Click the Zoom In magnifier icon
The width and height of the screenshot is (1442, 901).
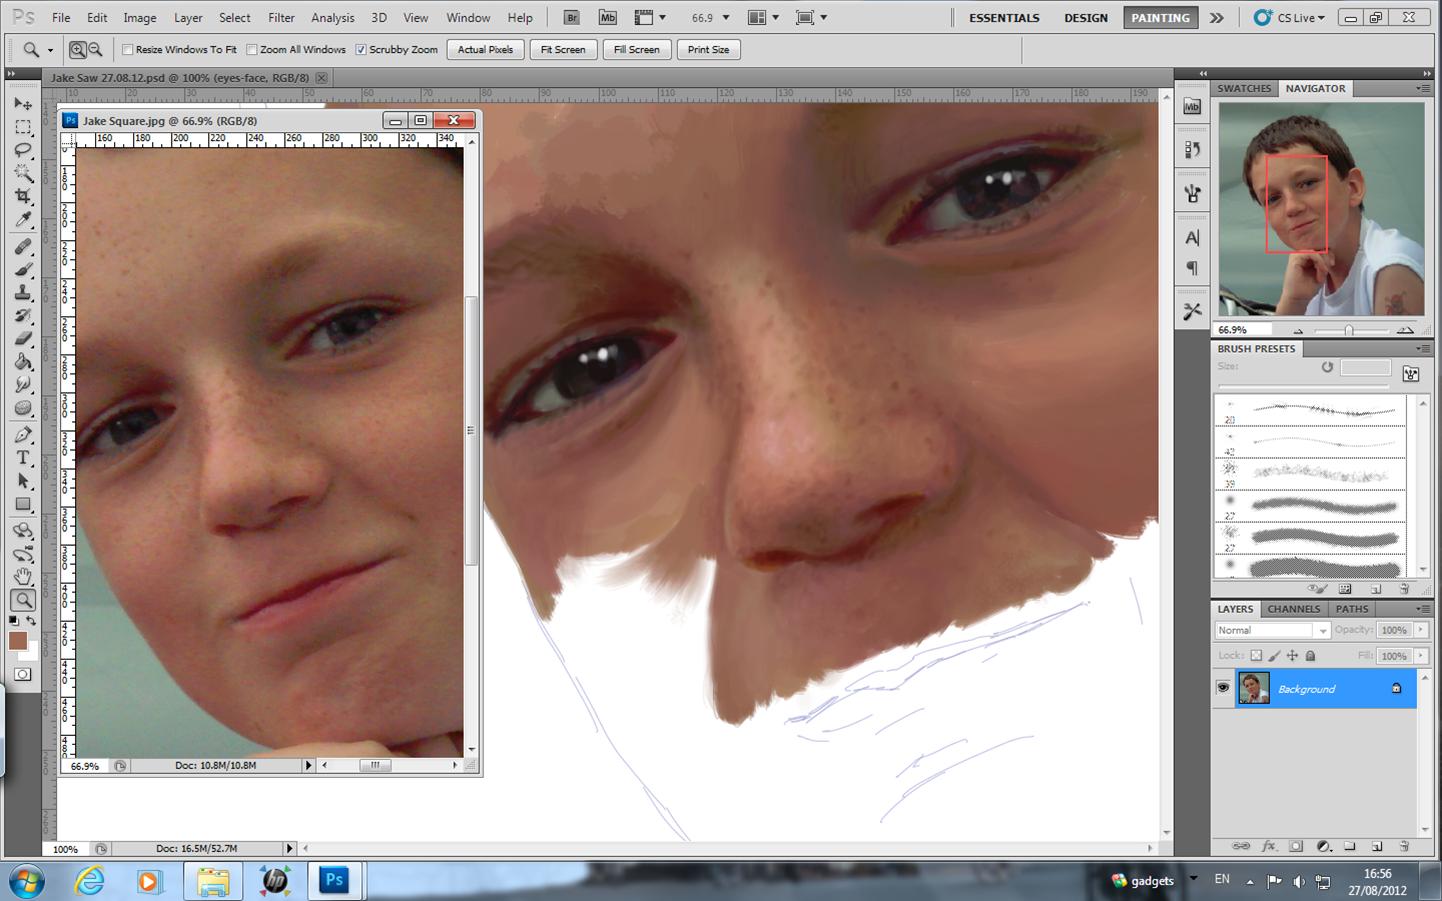[x=78, y=50]
